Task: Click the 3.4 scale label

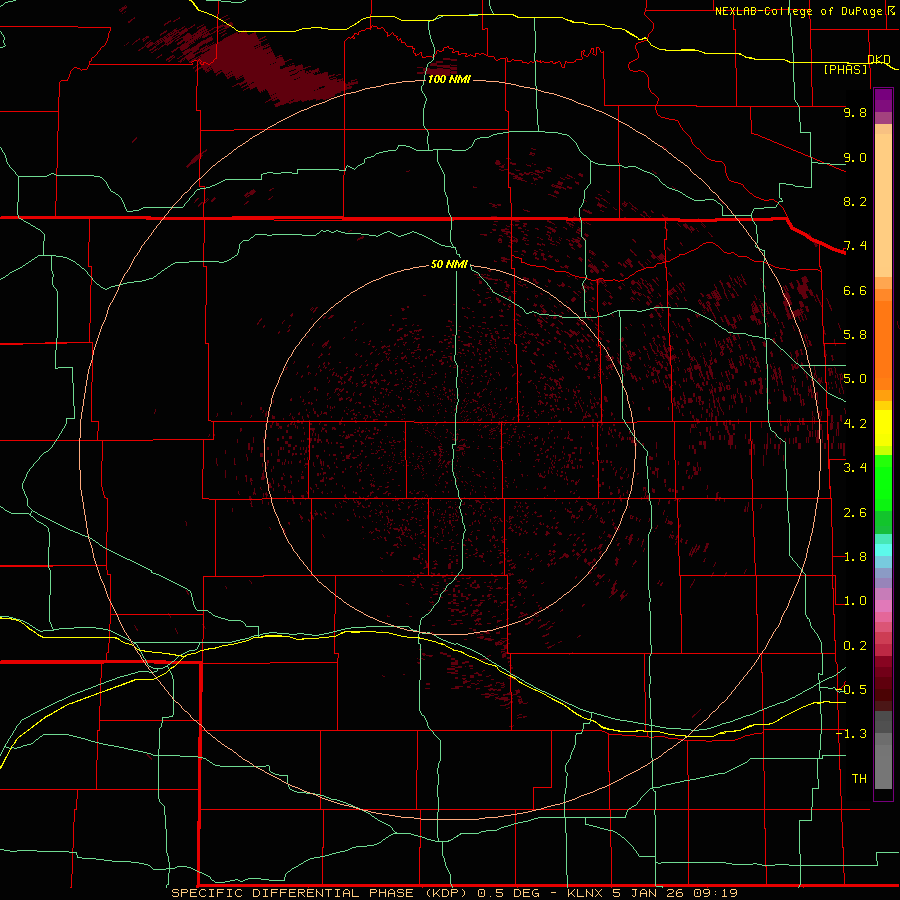Action: click(x=855, y=468)
